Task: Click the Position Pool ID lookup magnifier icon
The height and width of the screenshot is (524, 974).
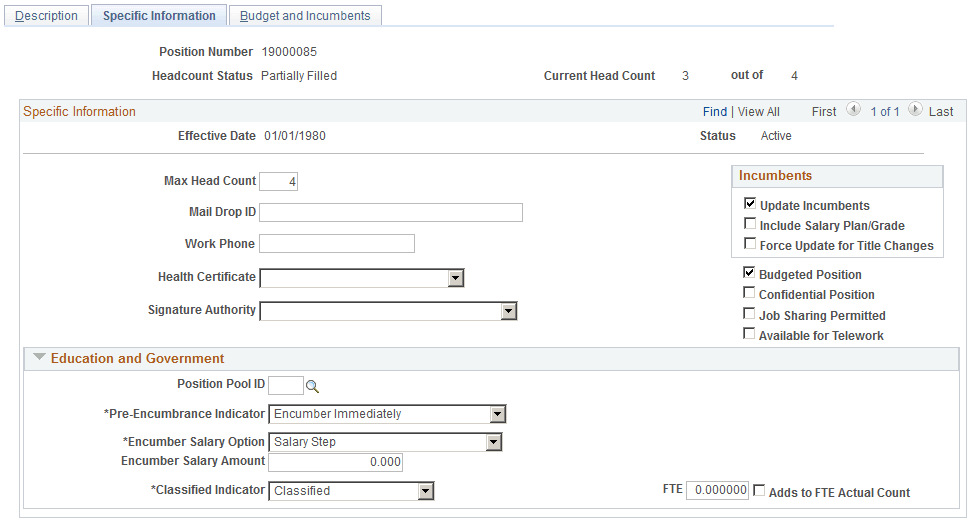Action: [312, 386]
